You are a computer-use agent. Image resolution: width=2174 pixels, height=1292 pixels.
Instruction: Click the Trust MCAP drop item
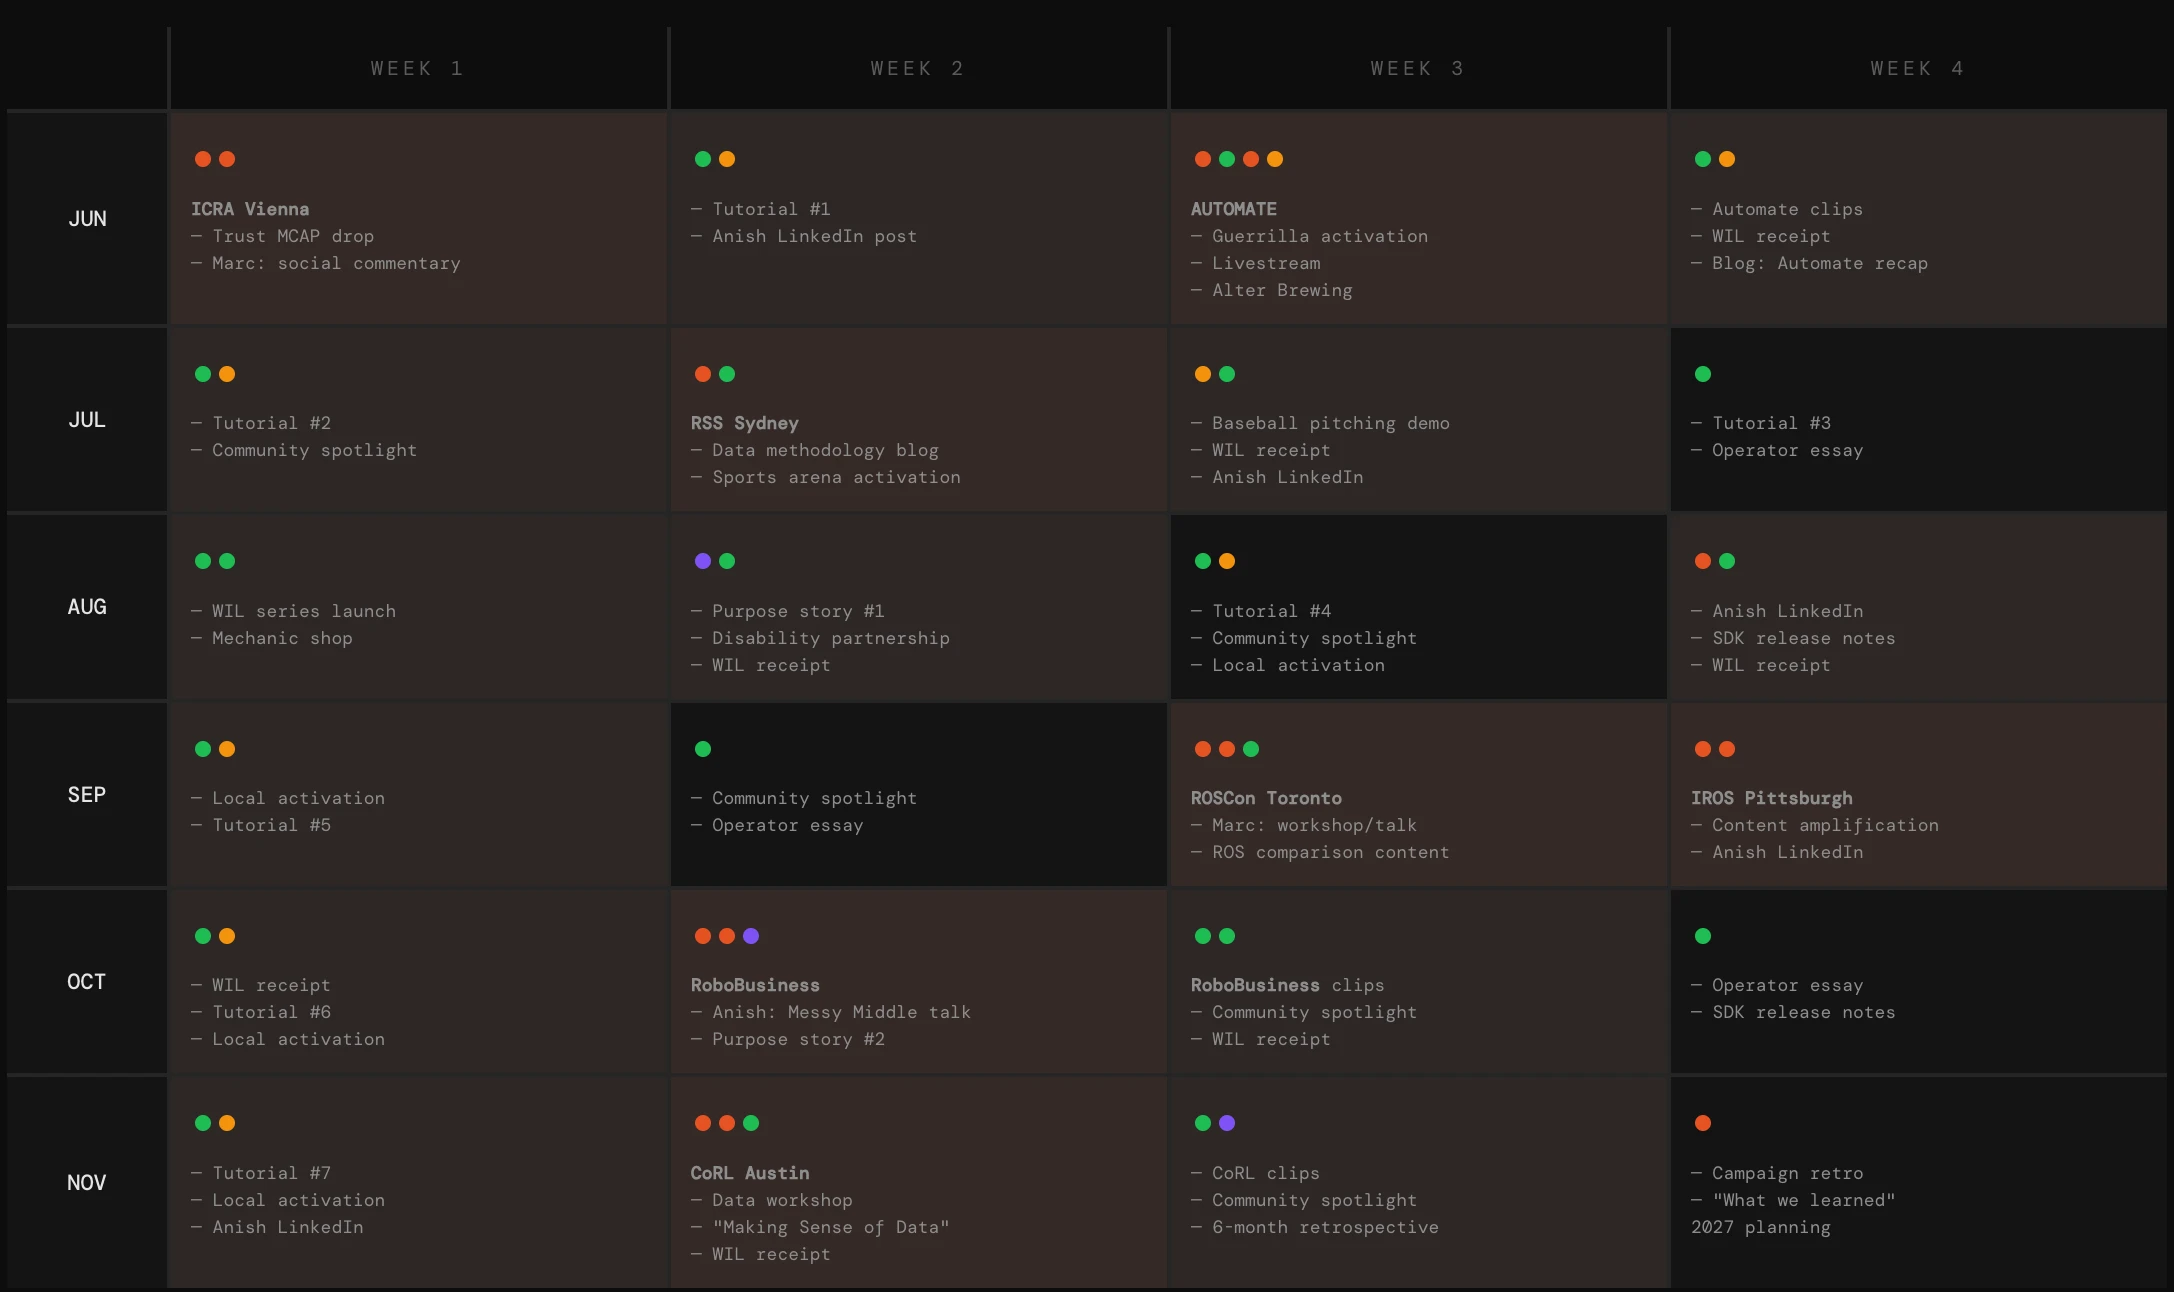(x=282, y=236)
